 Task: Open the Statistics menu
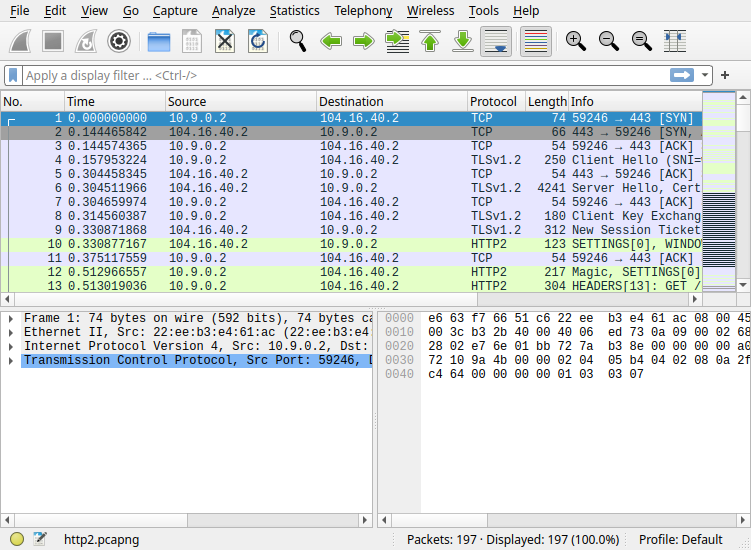coord(295,11)
